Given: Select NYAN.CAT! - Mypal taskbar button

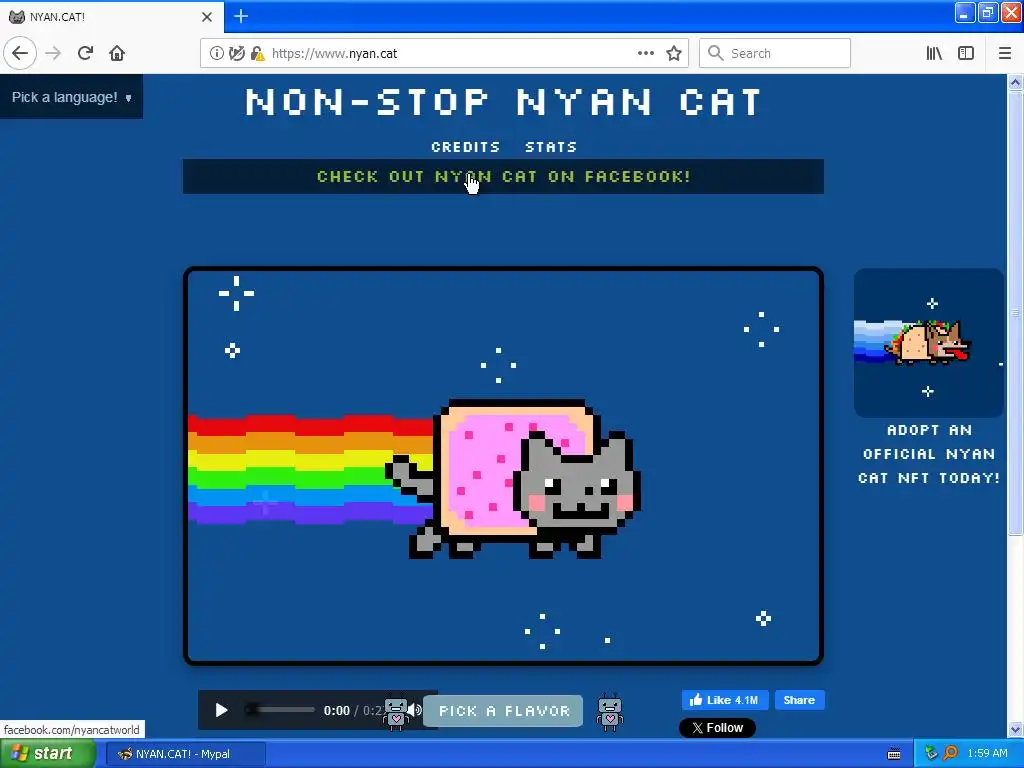Looking at the screenshot, I should (x=185, y=754).
